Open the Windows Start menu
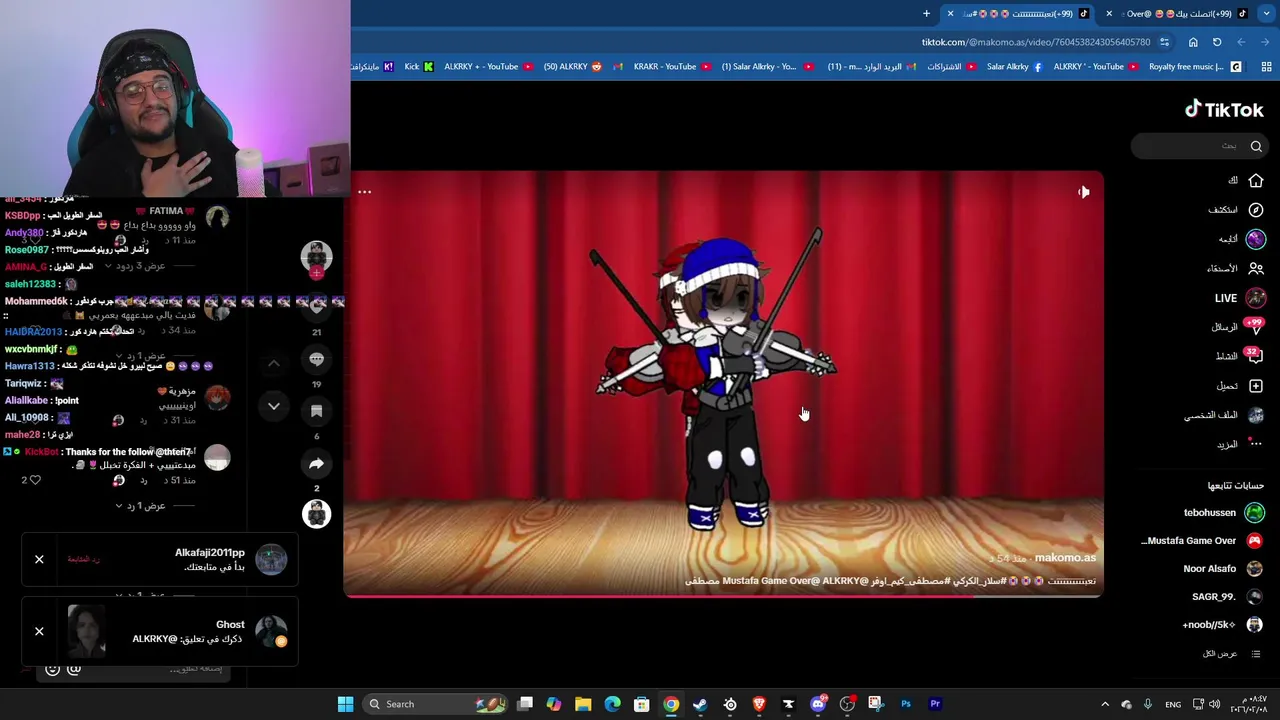This screenshot has height=720, width=1280. (x=345, y=704)
